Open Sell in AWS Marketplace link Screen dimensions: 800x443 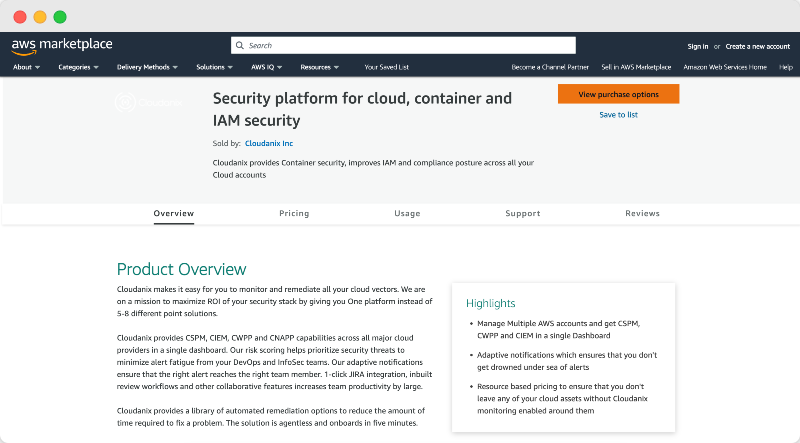click(x=636, y=67)
